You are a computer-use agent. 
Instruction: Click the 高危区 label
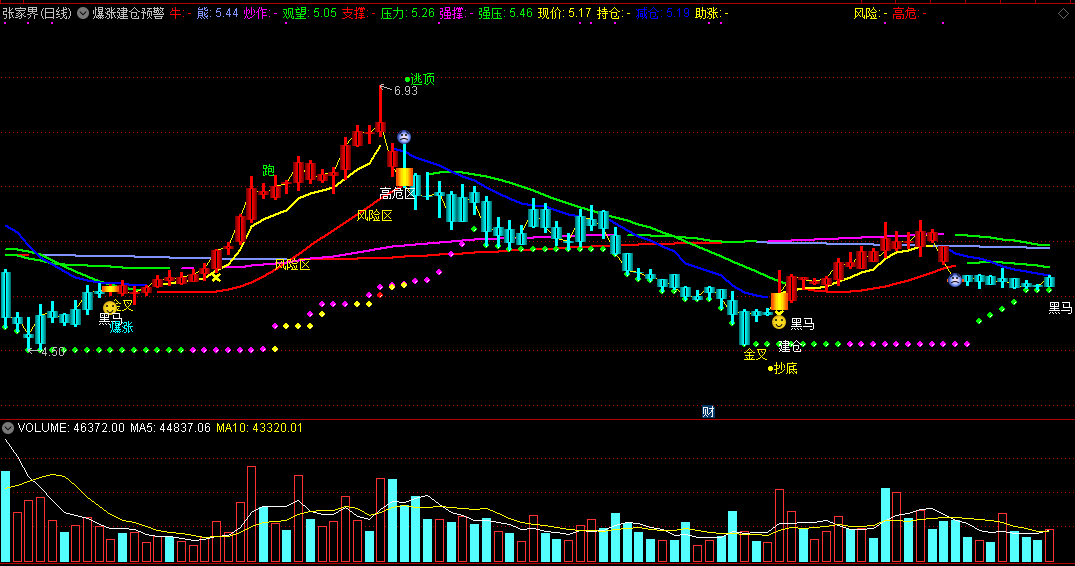tap(398, 194)
